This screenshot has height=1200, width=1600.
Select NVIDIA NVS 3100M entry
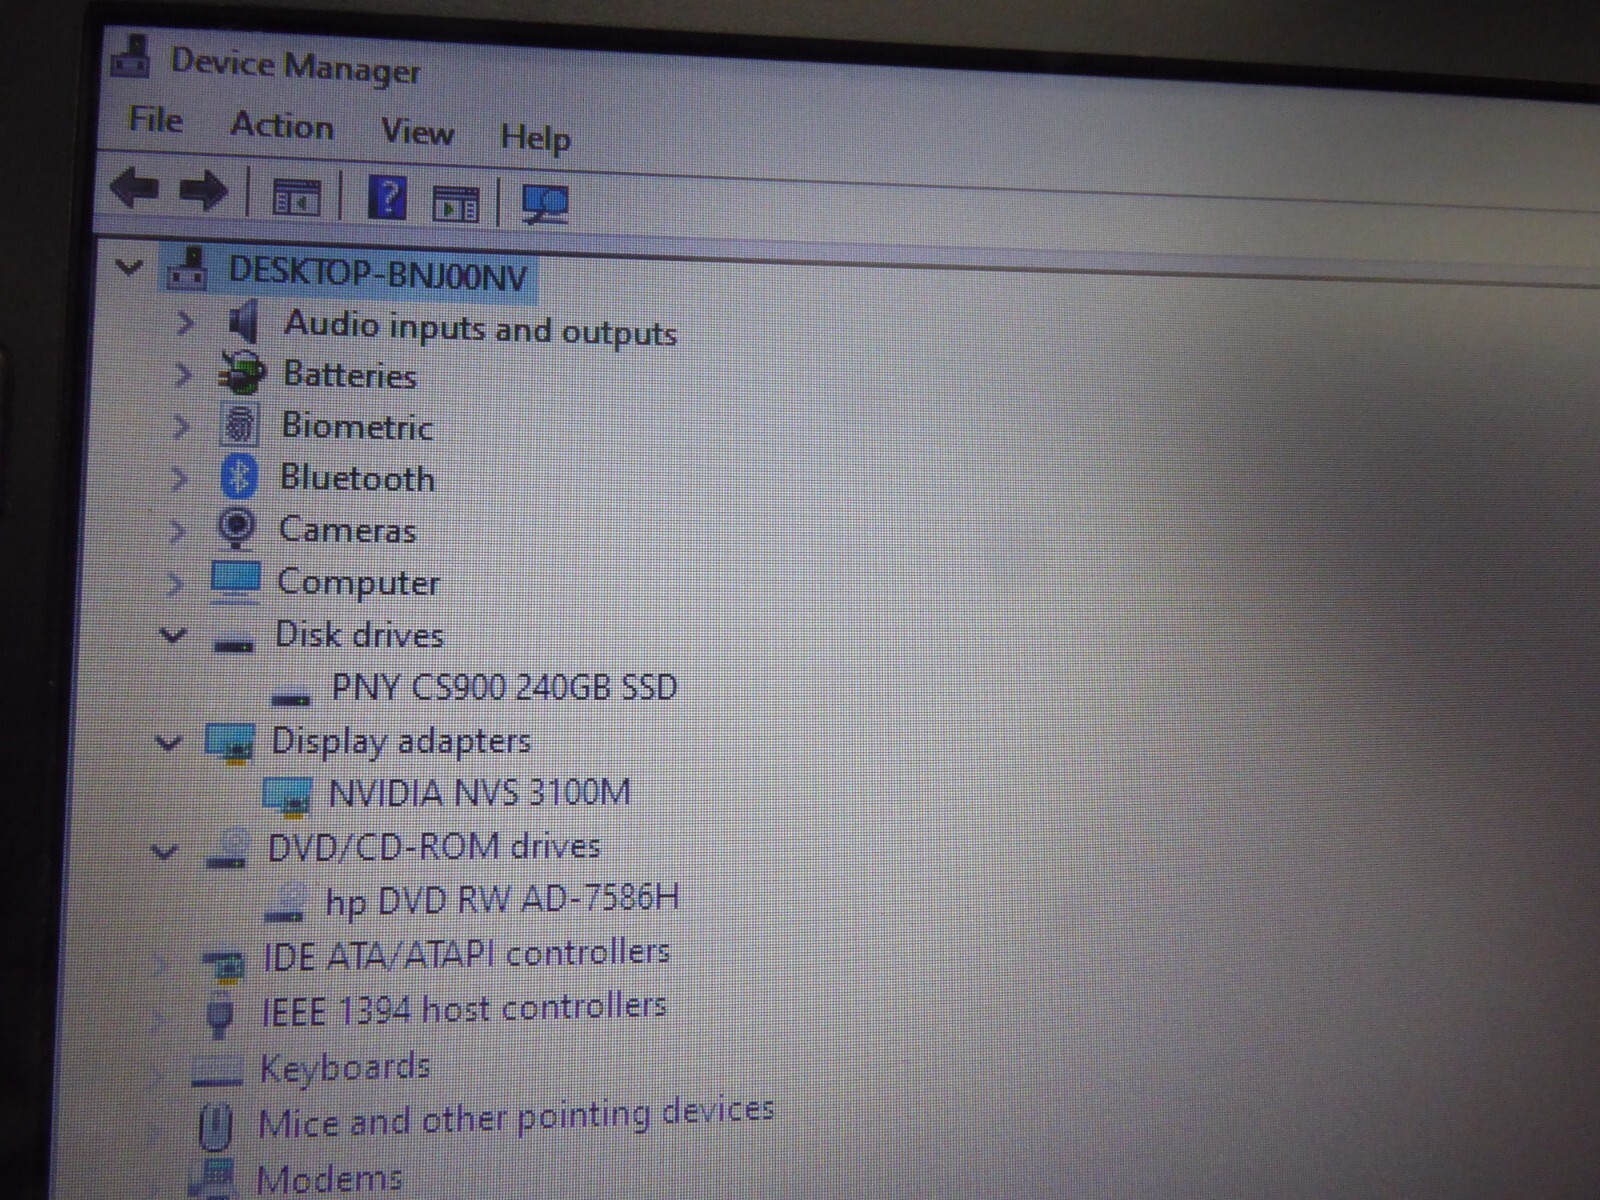(x=480, y=793)
